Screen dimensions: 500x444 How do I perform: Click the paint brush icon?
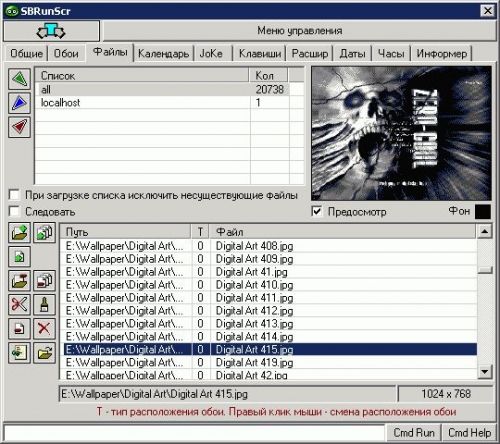pyautogui.click(x=44, y=304)
